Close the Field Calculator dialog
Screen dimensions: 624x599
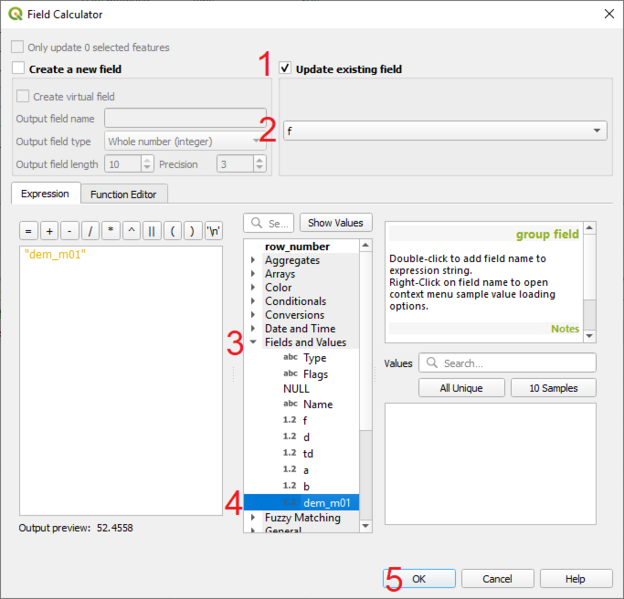609,14
